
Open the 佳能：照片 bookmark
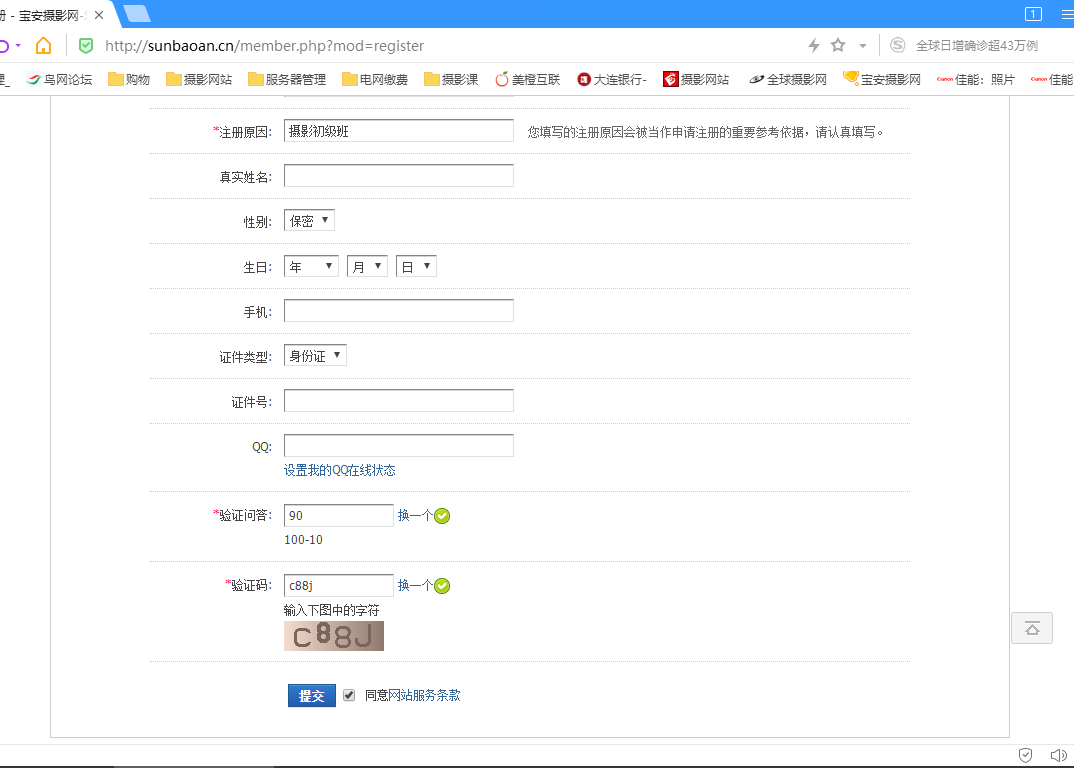click(x=975, y=79)
